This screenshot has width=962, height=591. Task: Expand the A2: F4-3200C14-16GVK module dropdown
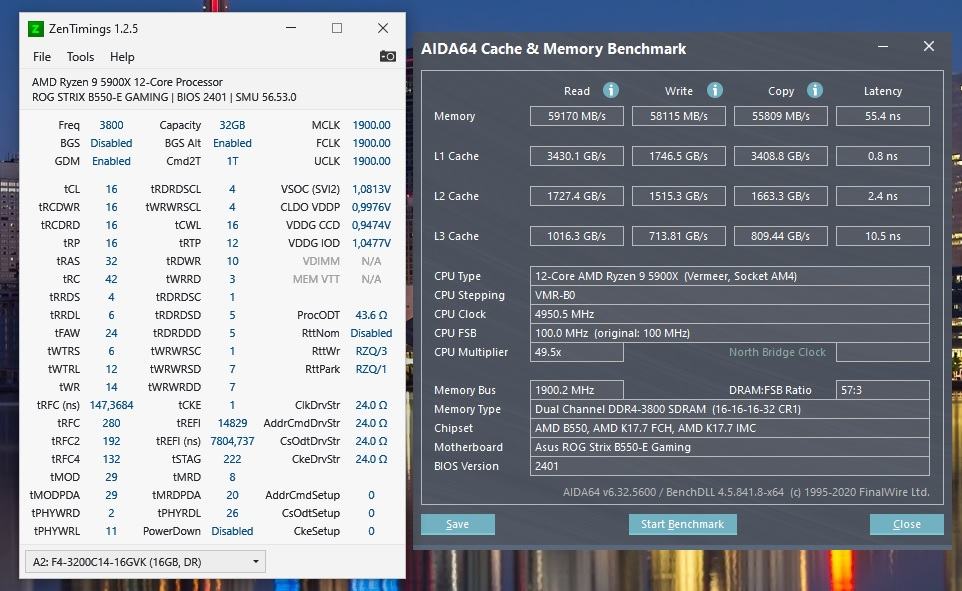click(x=145, y=562)
